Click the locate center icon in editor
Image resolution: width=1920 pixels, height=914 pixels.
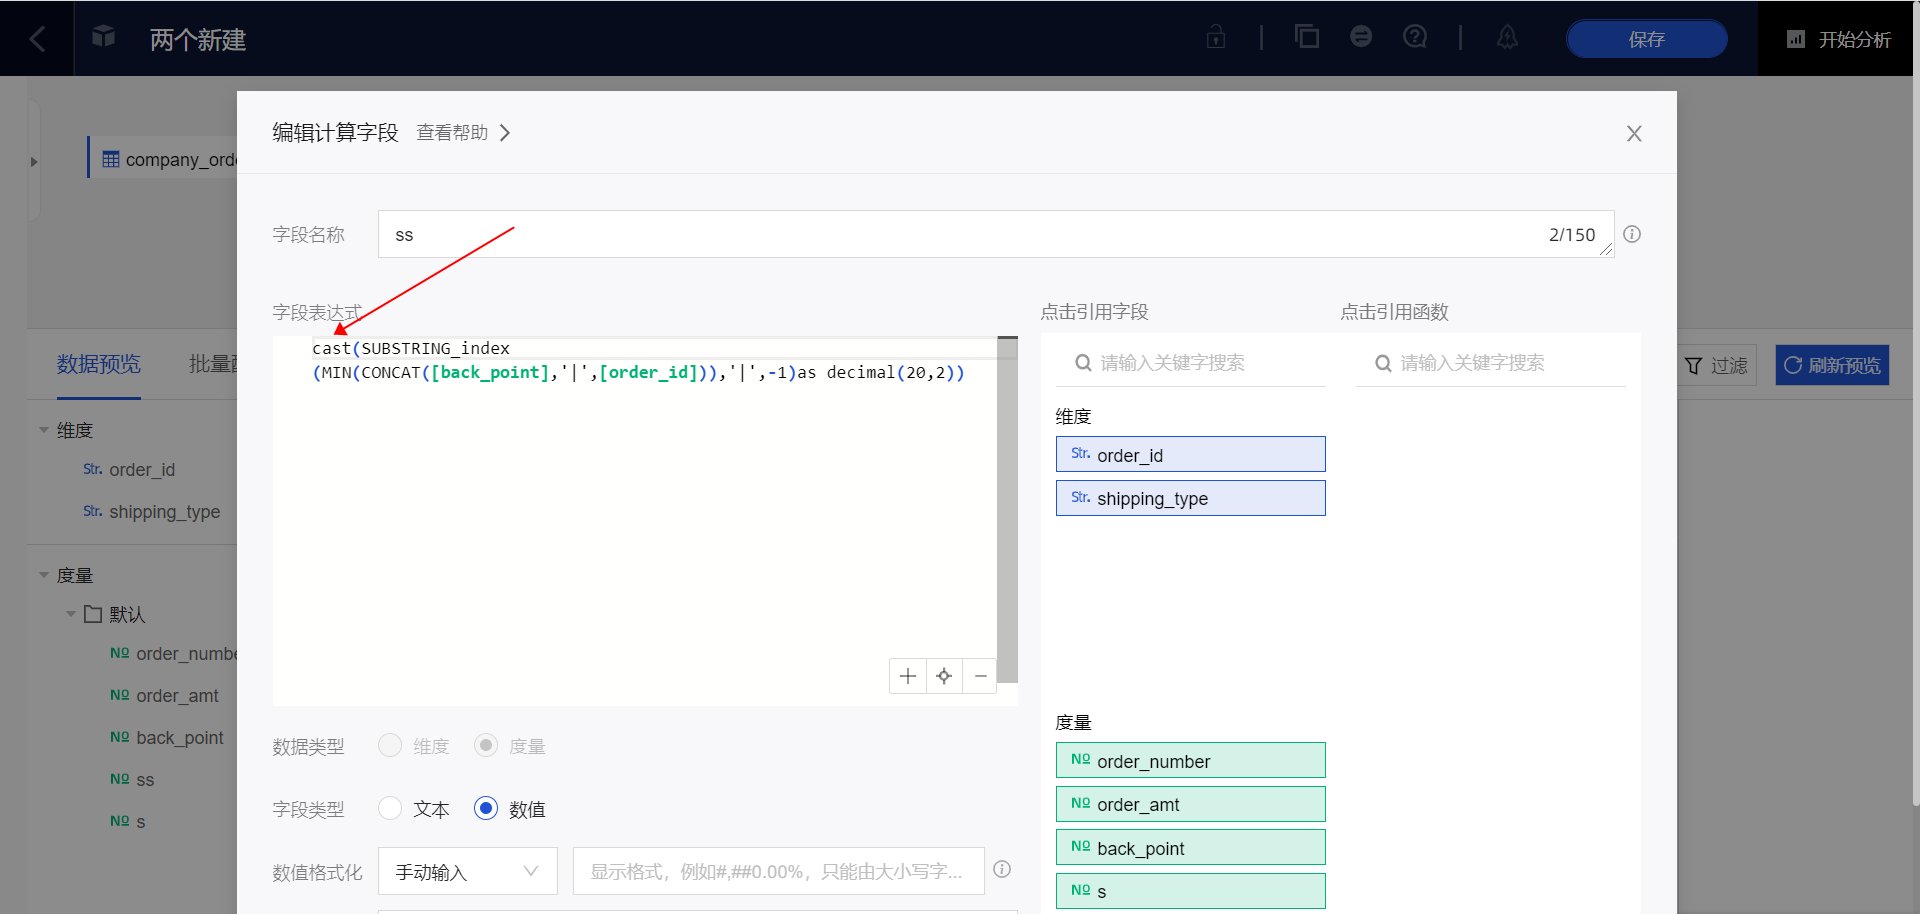click(x=944, y=676)
